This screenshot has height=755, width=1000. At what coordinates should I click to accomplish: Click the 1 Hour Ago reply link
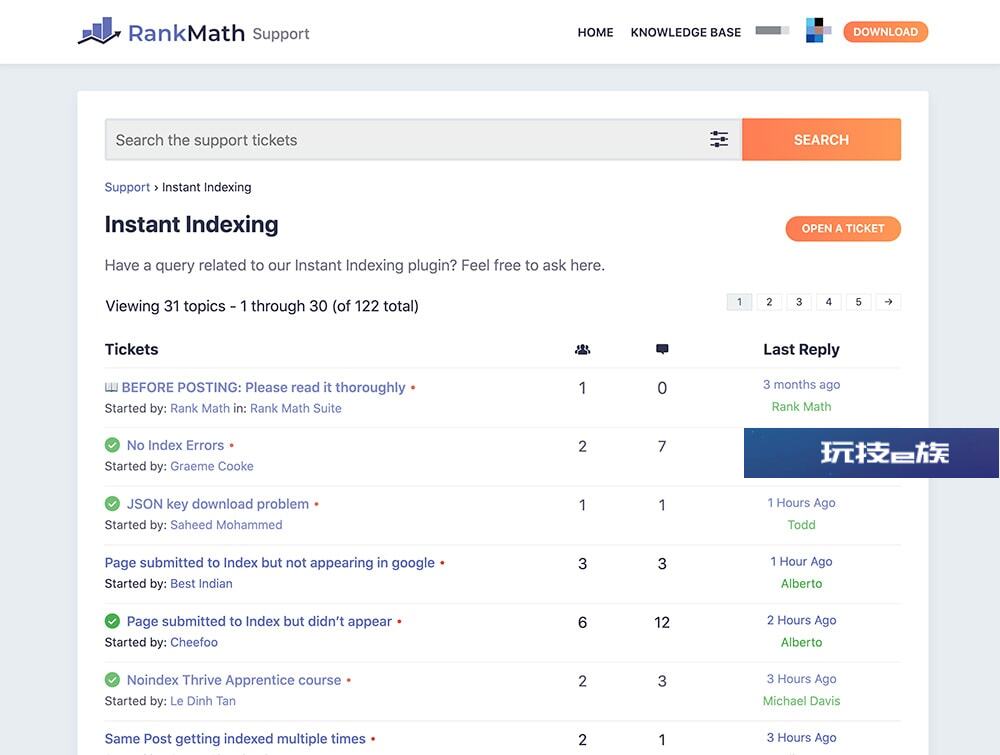click(802, 561)
